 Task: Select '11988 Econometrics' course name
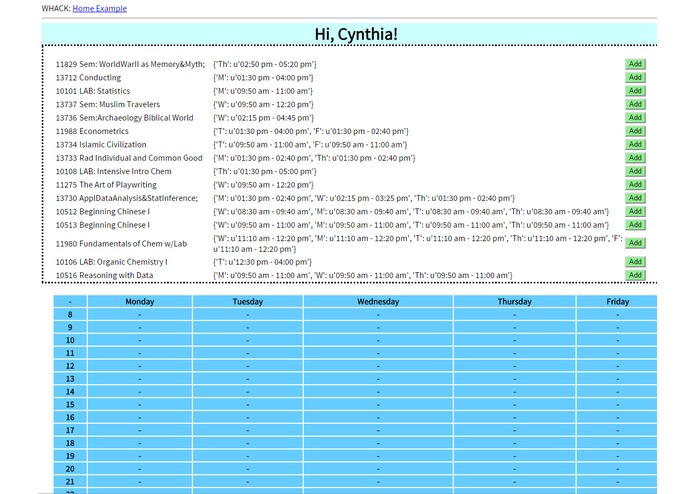pyautogui.click(x=92, y=131)
